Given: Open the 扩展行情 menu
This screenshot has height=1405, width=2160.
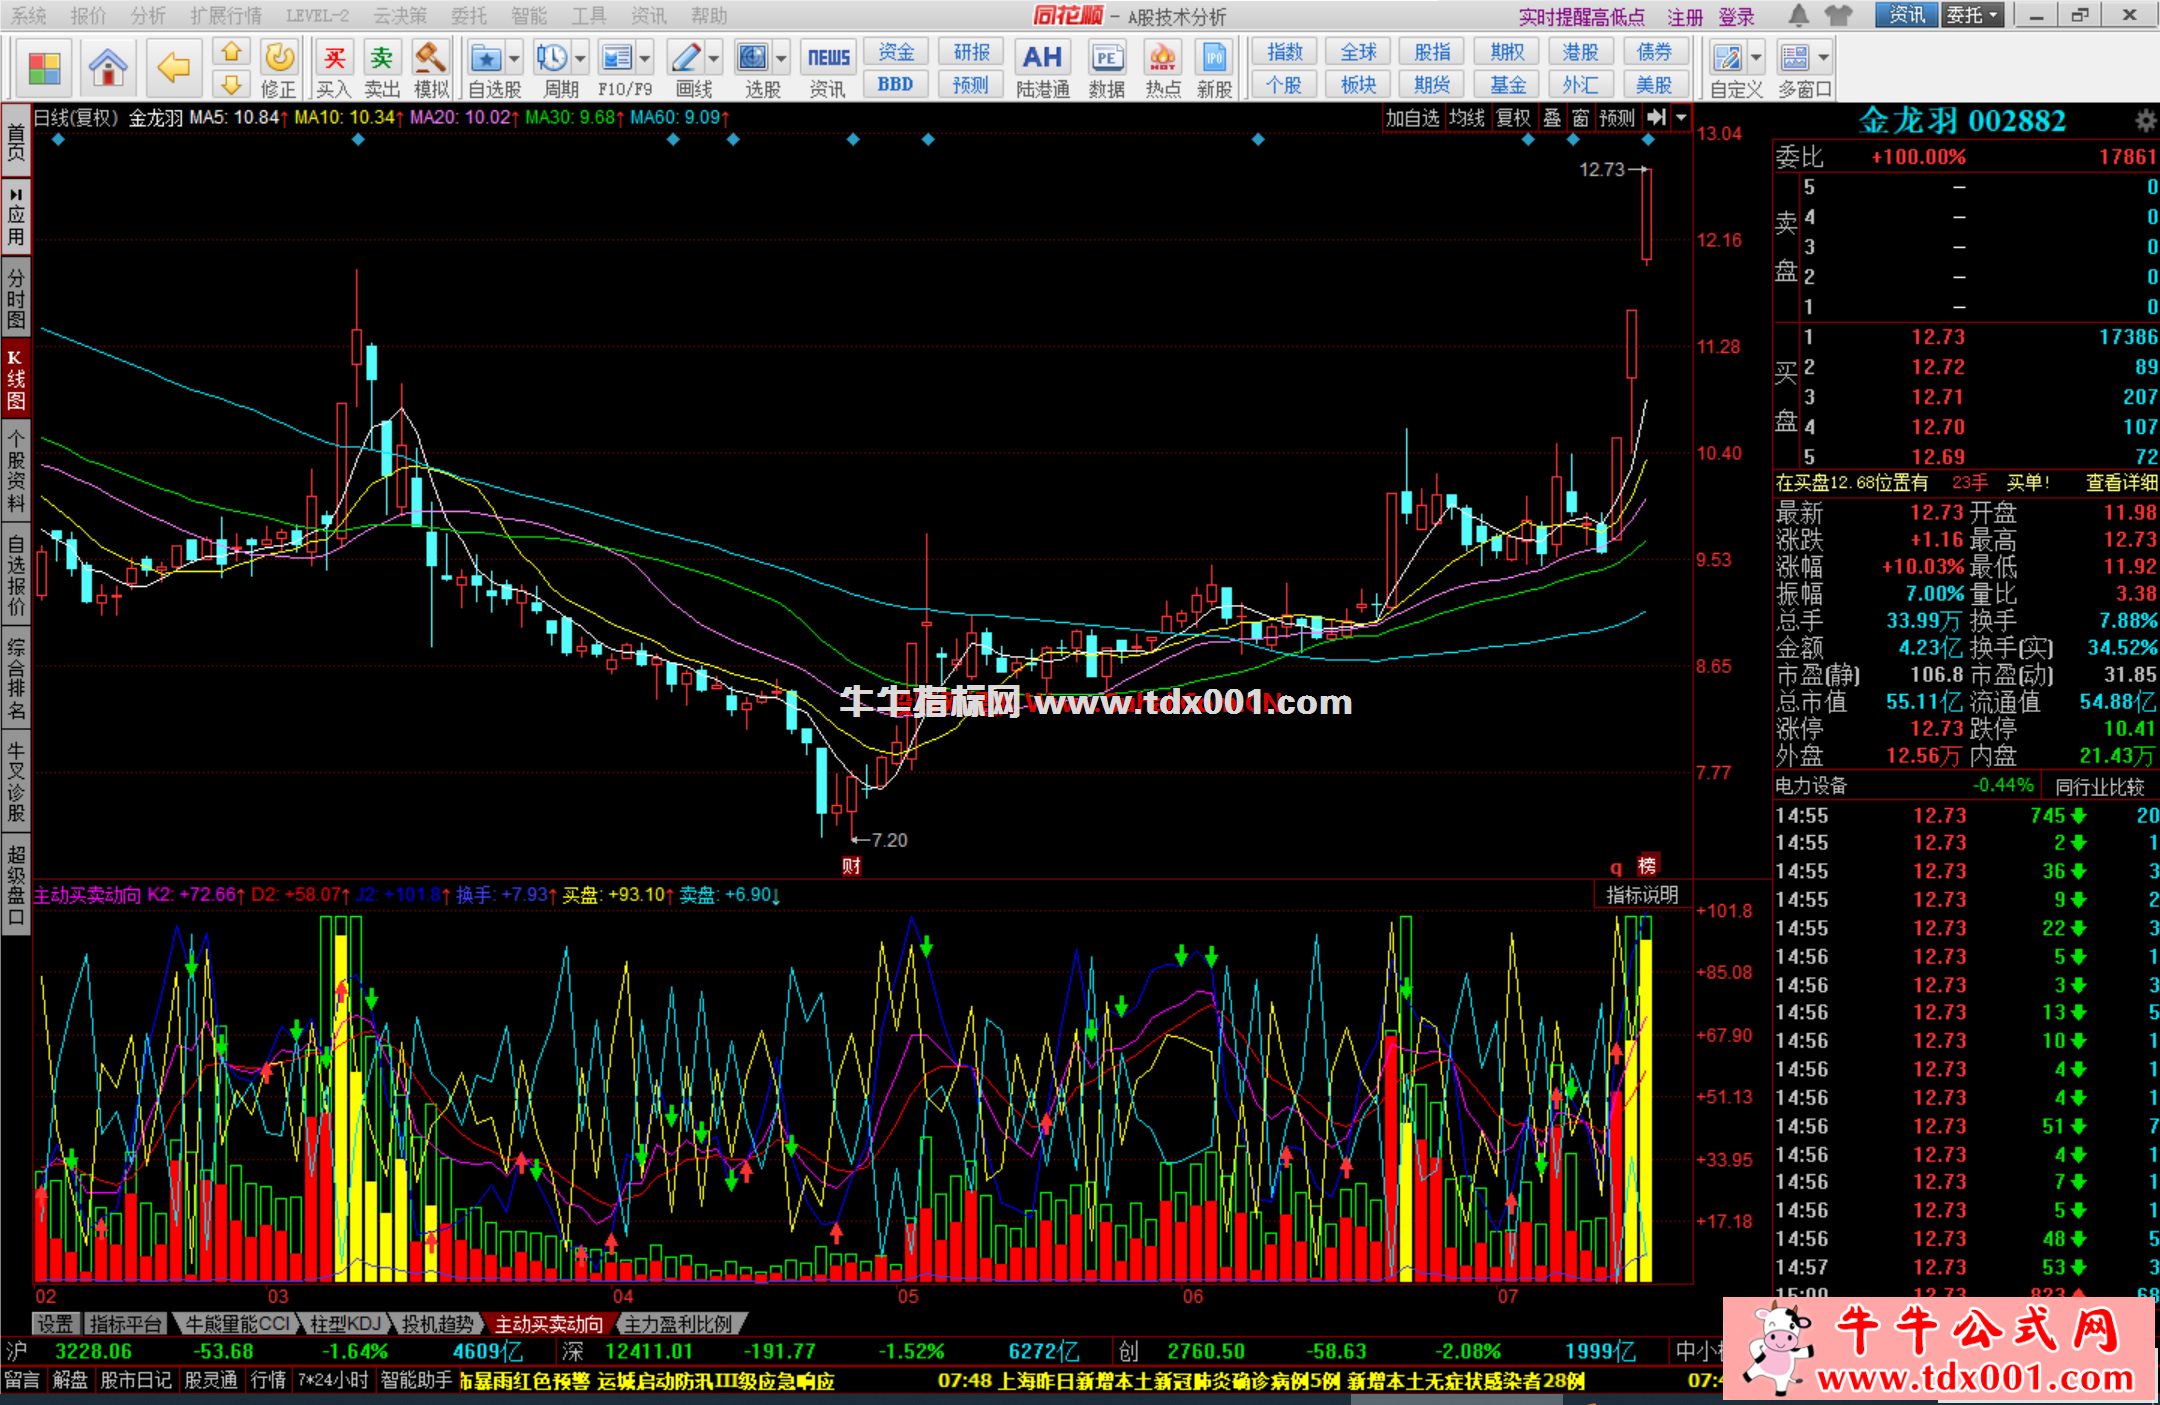Looking at the screenshot, I should point(226,16).
